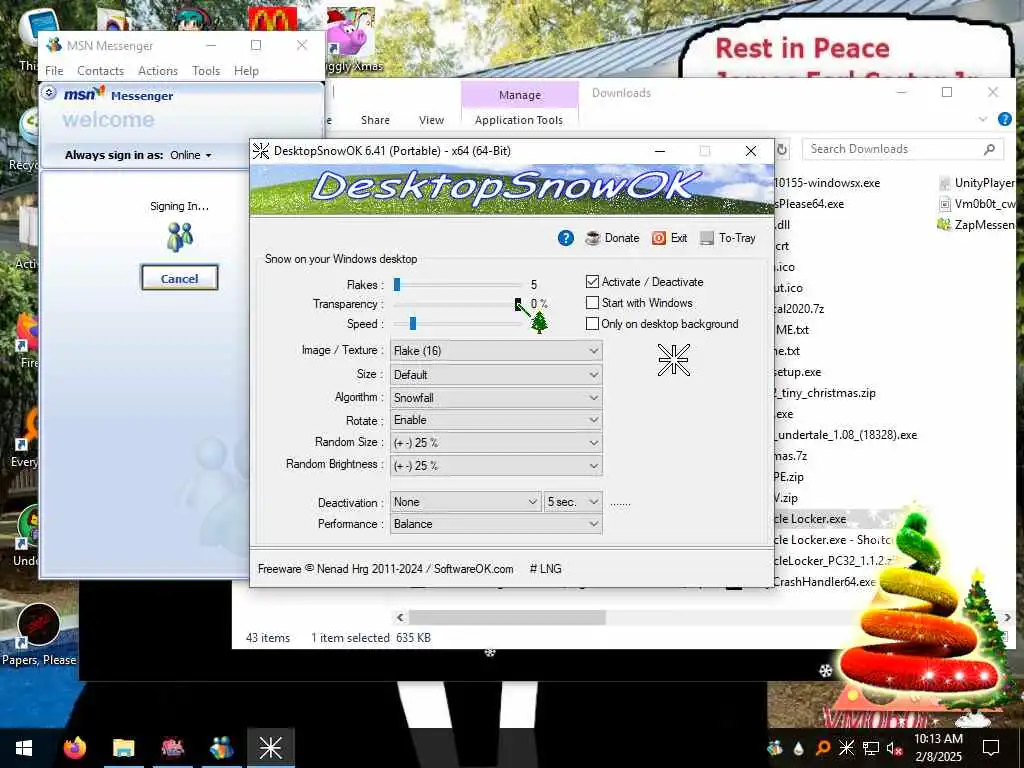
Task: Click the Speed slider handle
Action: [412, 323]
